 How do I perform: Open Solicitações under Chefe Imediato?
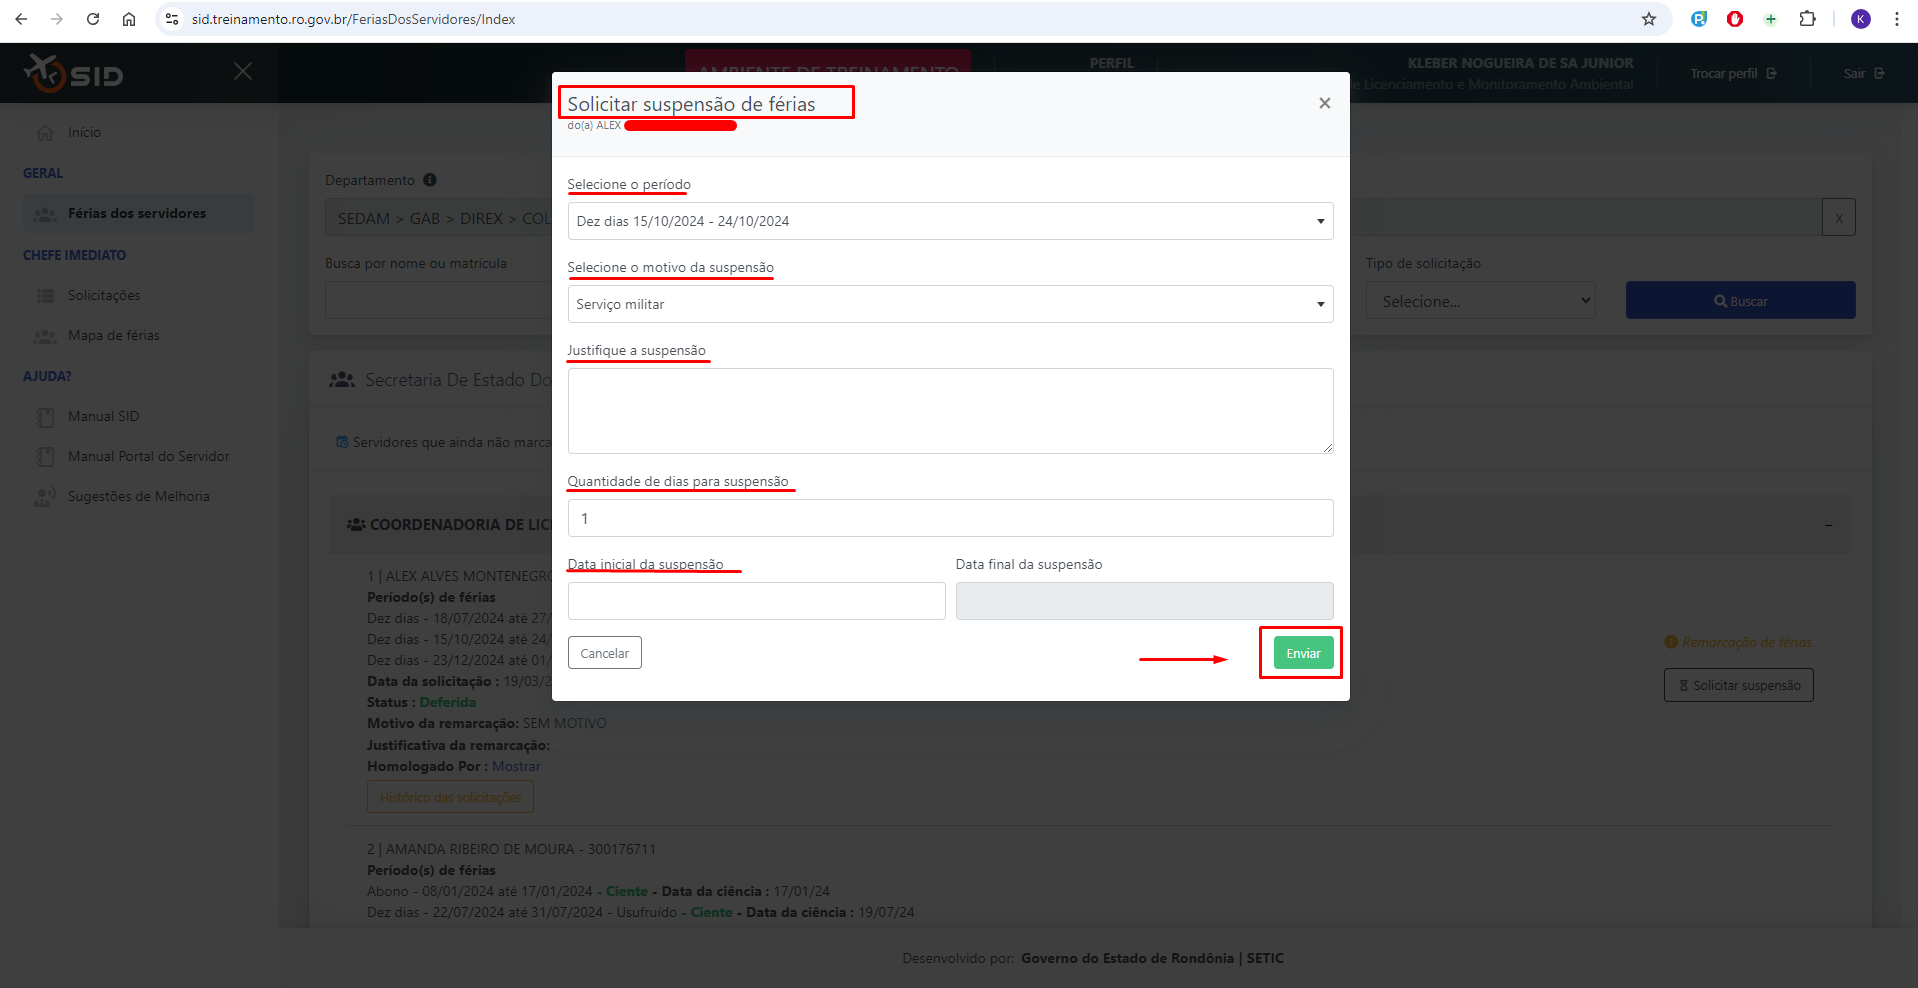pos(104,295)
